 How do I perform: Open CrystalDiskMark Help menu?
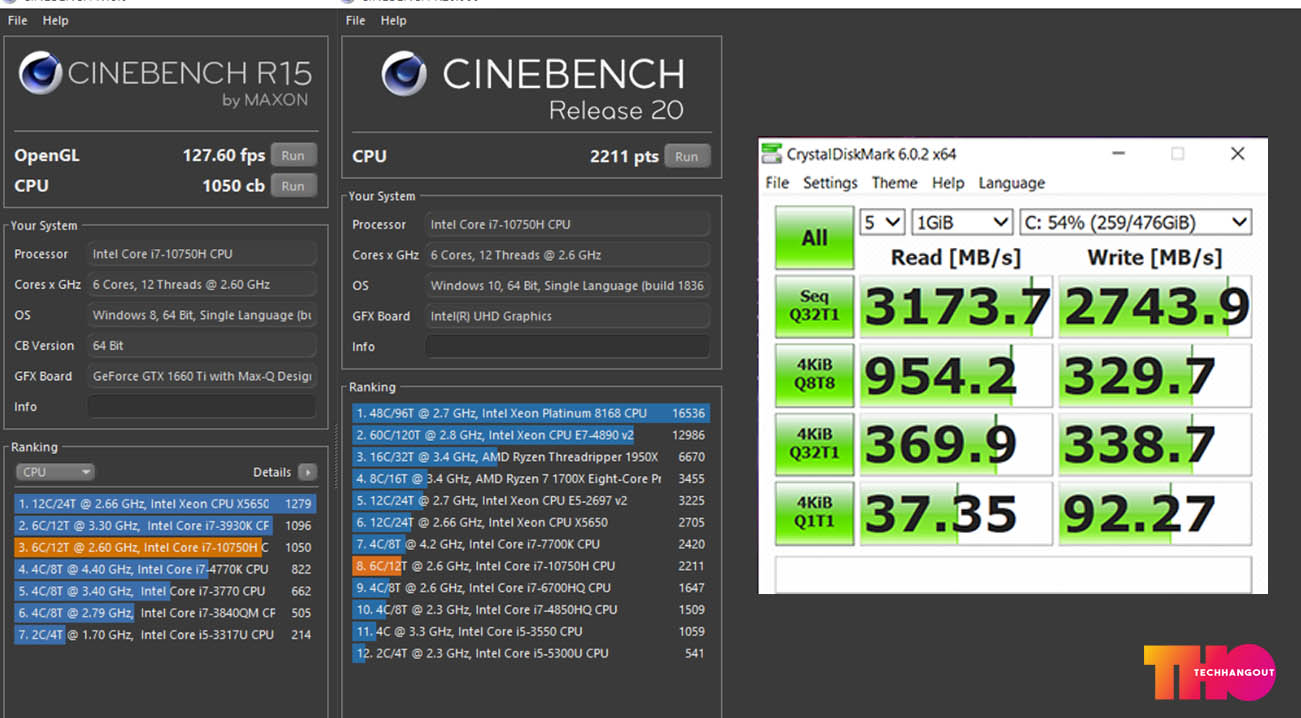[x=947, y=183]
